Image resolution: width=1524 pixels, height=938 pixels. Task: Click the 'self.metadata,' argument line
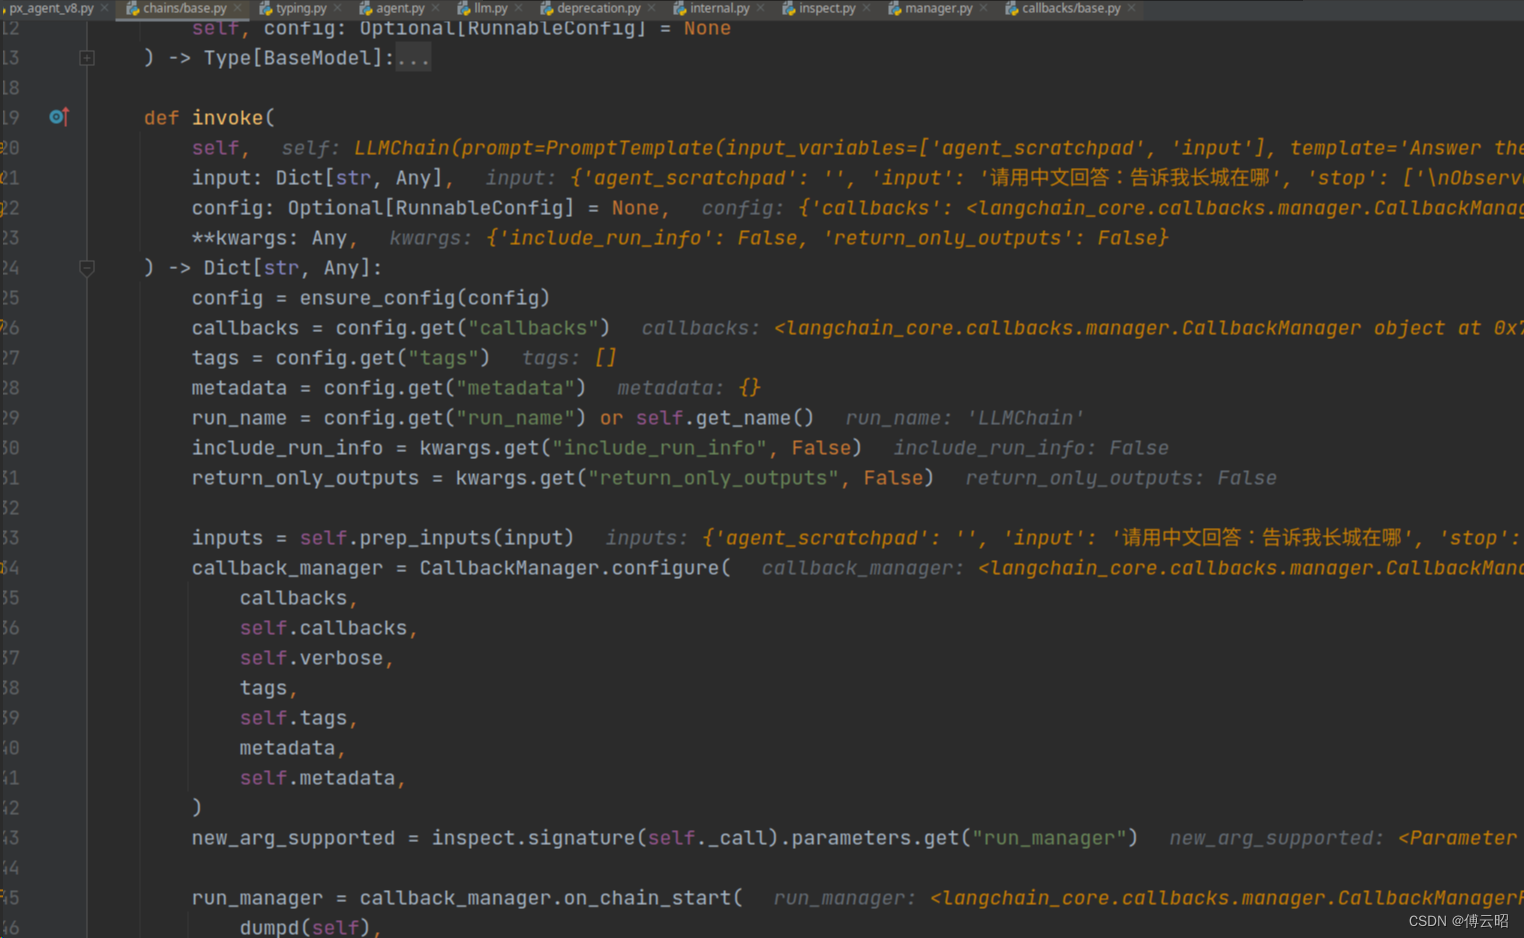pos(322,778)
